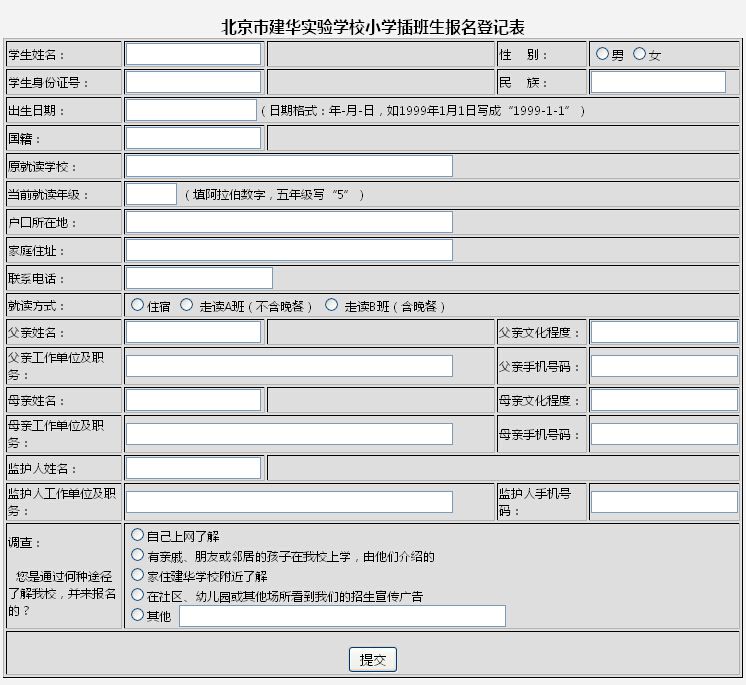Click the 国籍 input field
The image size is (746, 685).
pos(193,138)
